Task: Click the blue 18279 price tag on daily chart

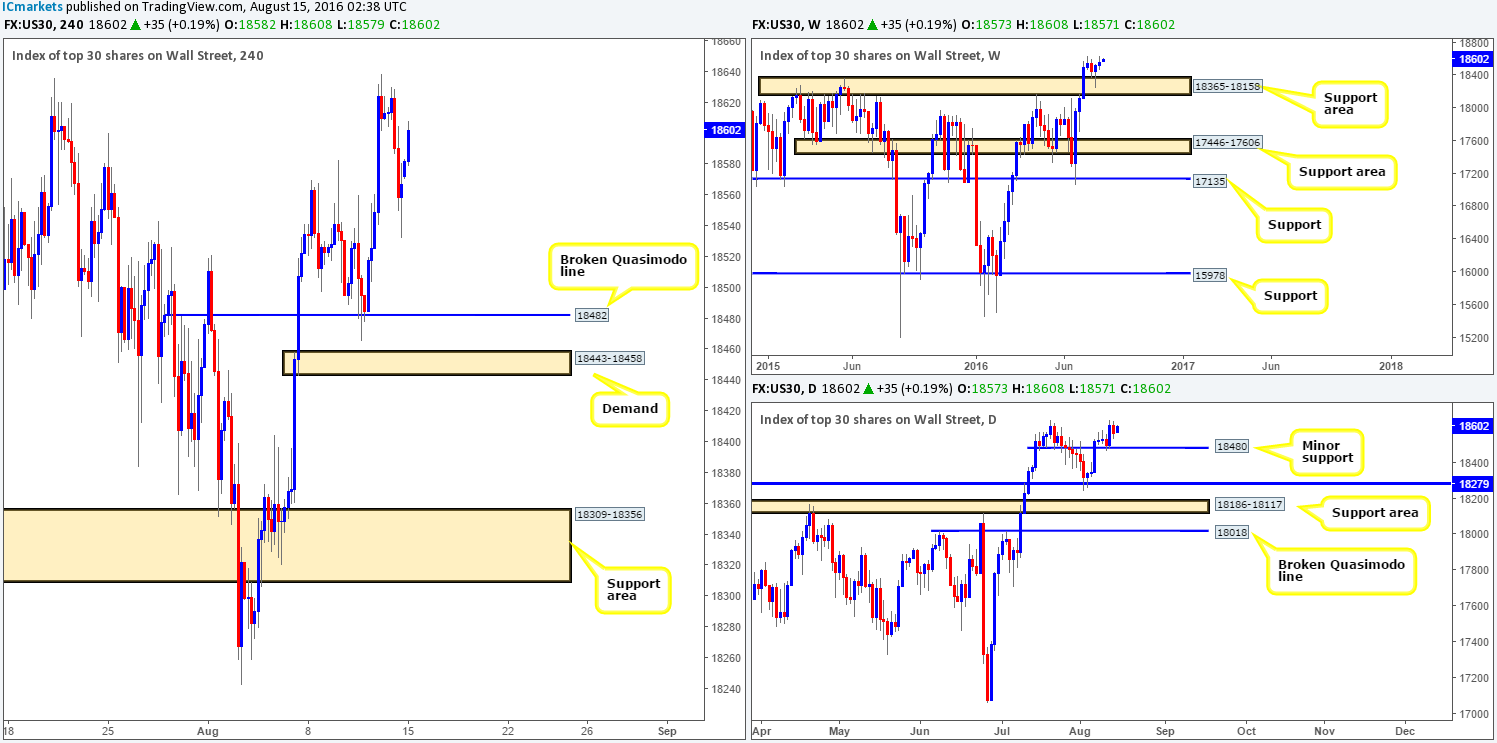Action: coord(1472,483)
